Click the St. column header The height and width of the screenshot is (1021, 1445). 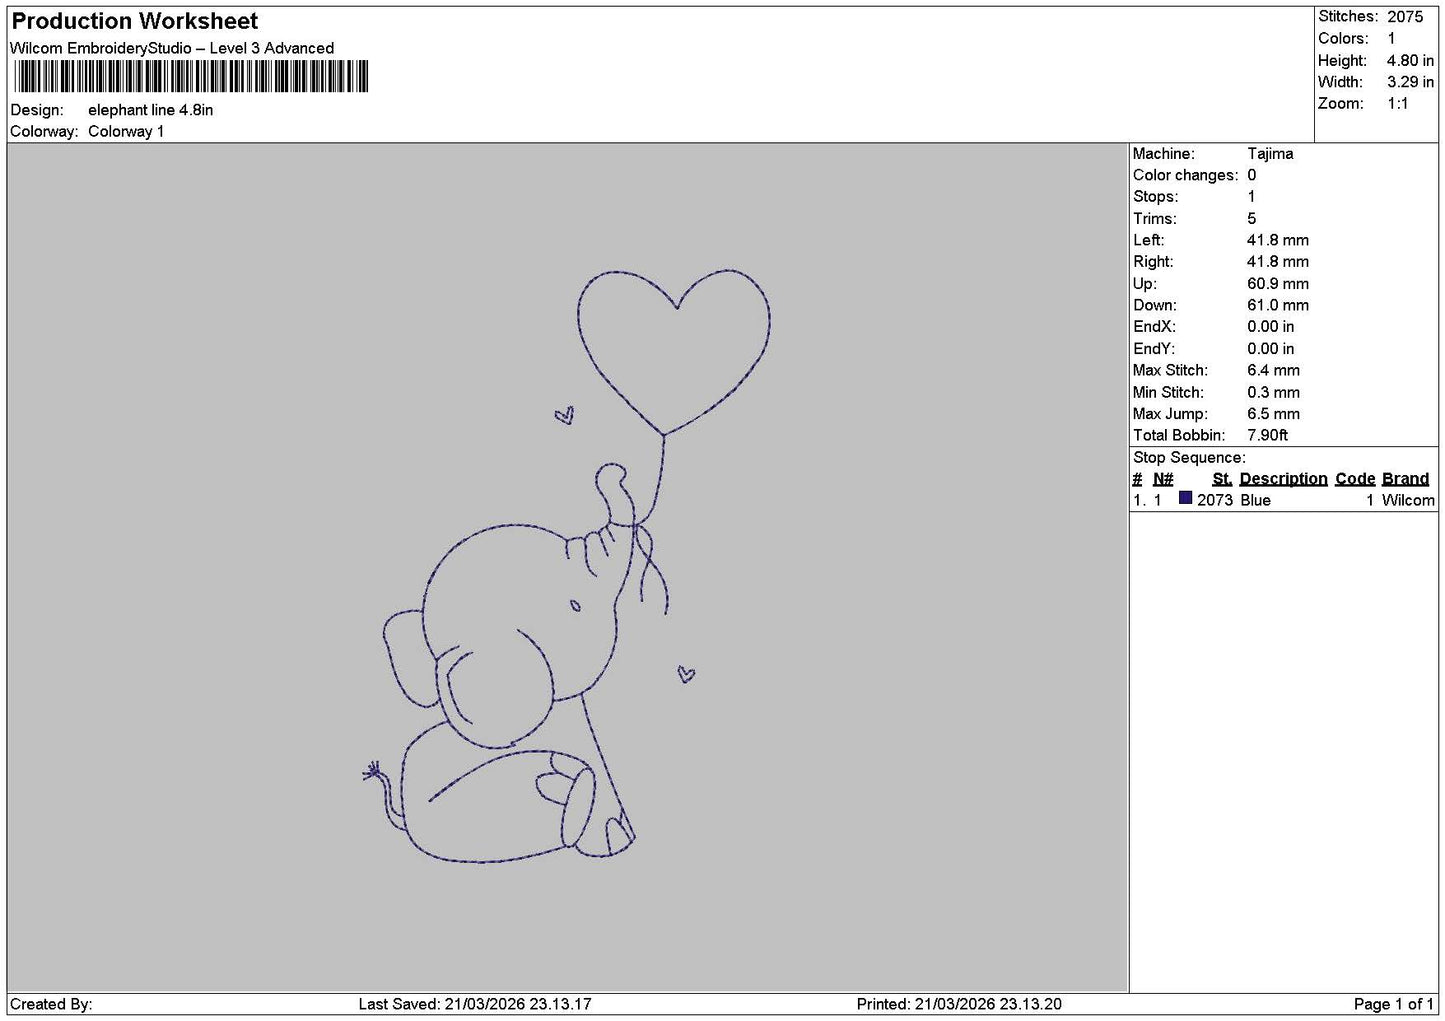point(1221,479)
